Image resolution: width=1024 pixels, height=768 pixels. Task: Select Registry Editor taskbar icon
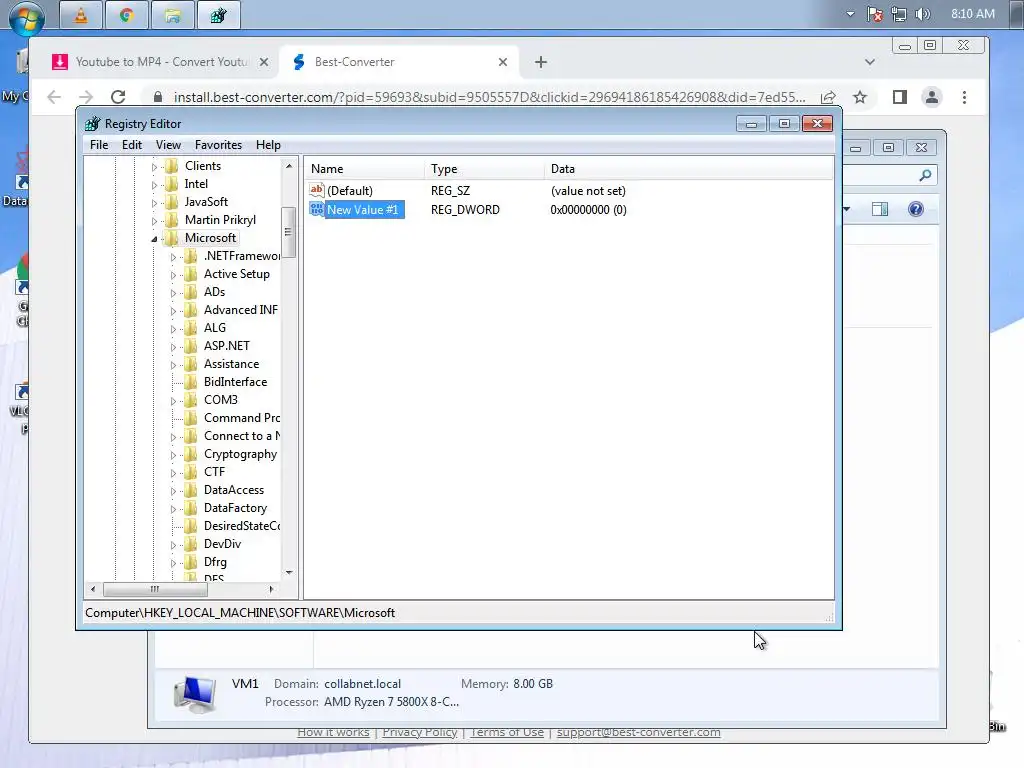coord(218,15)
